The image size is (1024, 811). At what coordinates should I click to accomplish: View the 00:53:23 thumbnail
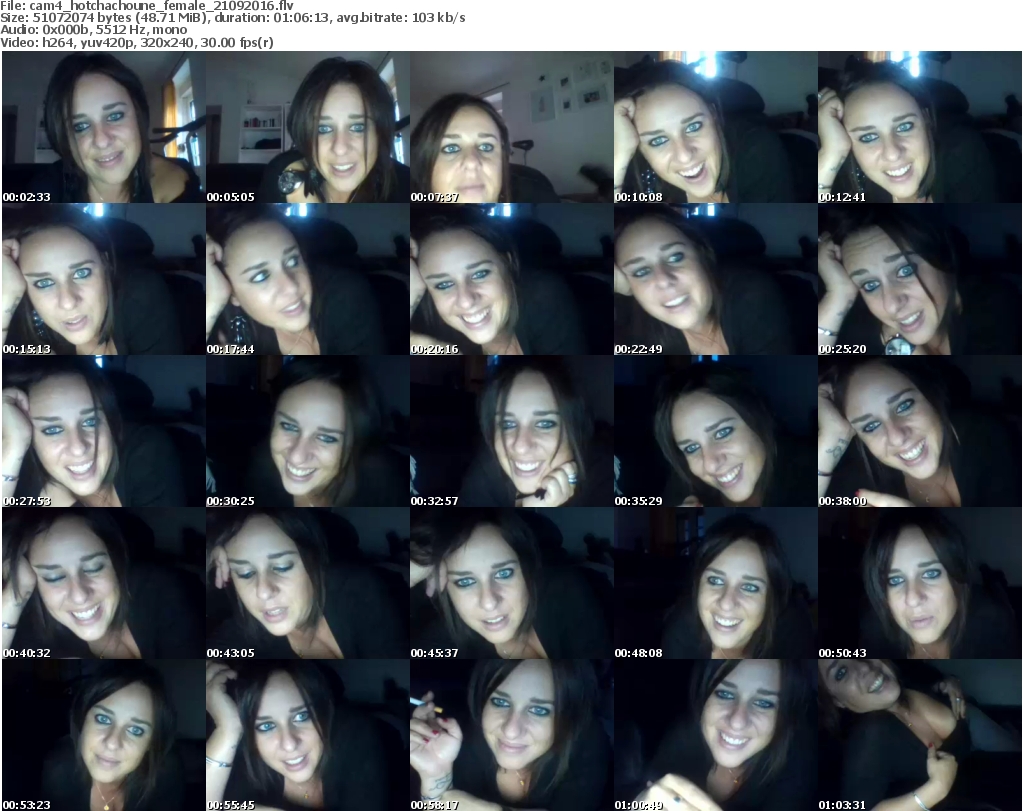point(104,735)
